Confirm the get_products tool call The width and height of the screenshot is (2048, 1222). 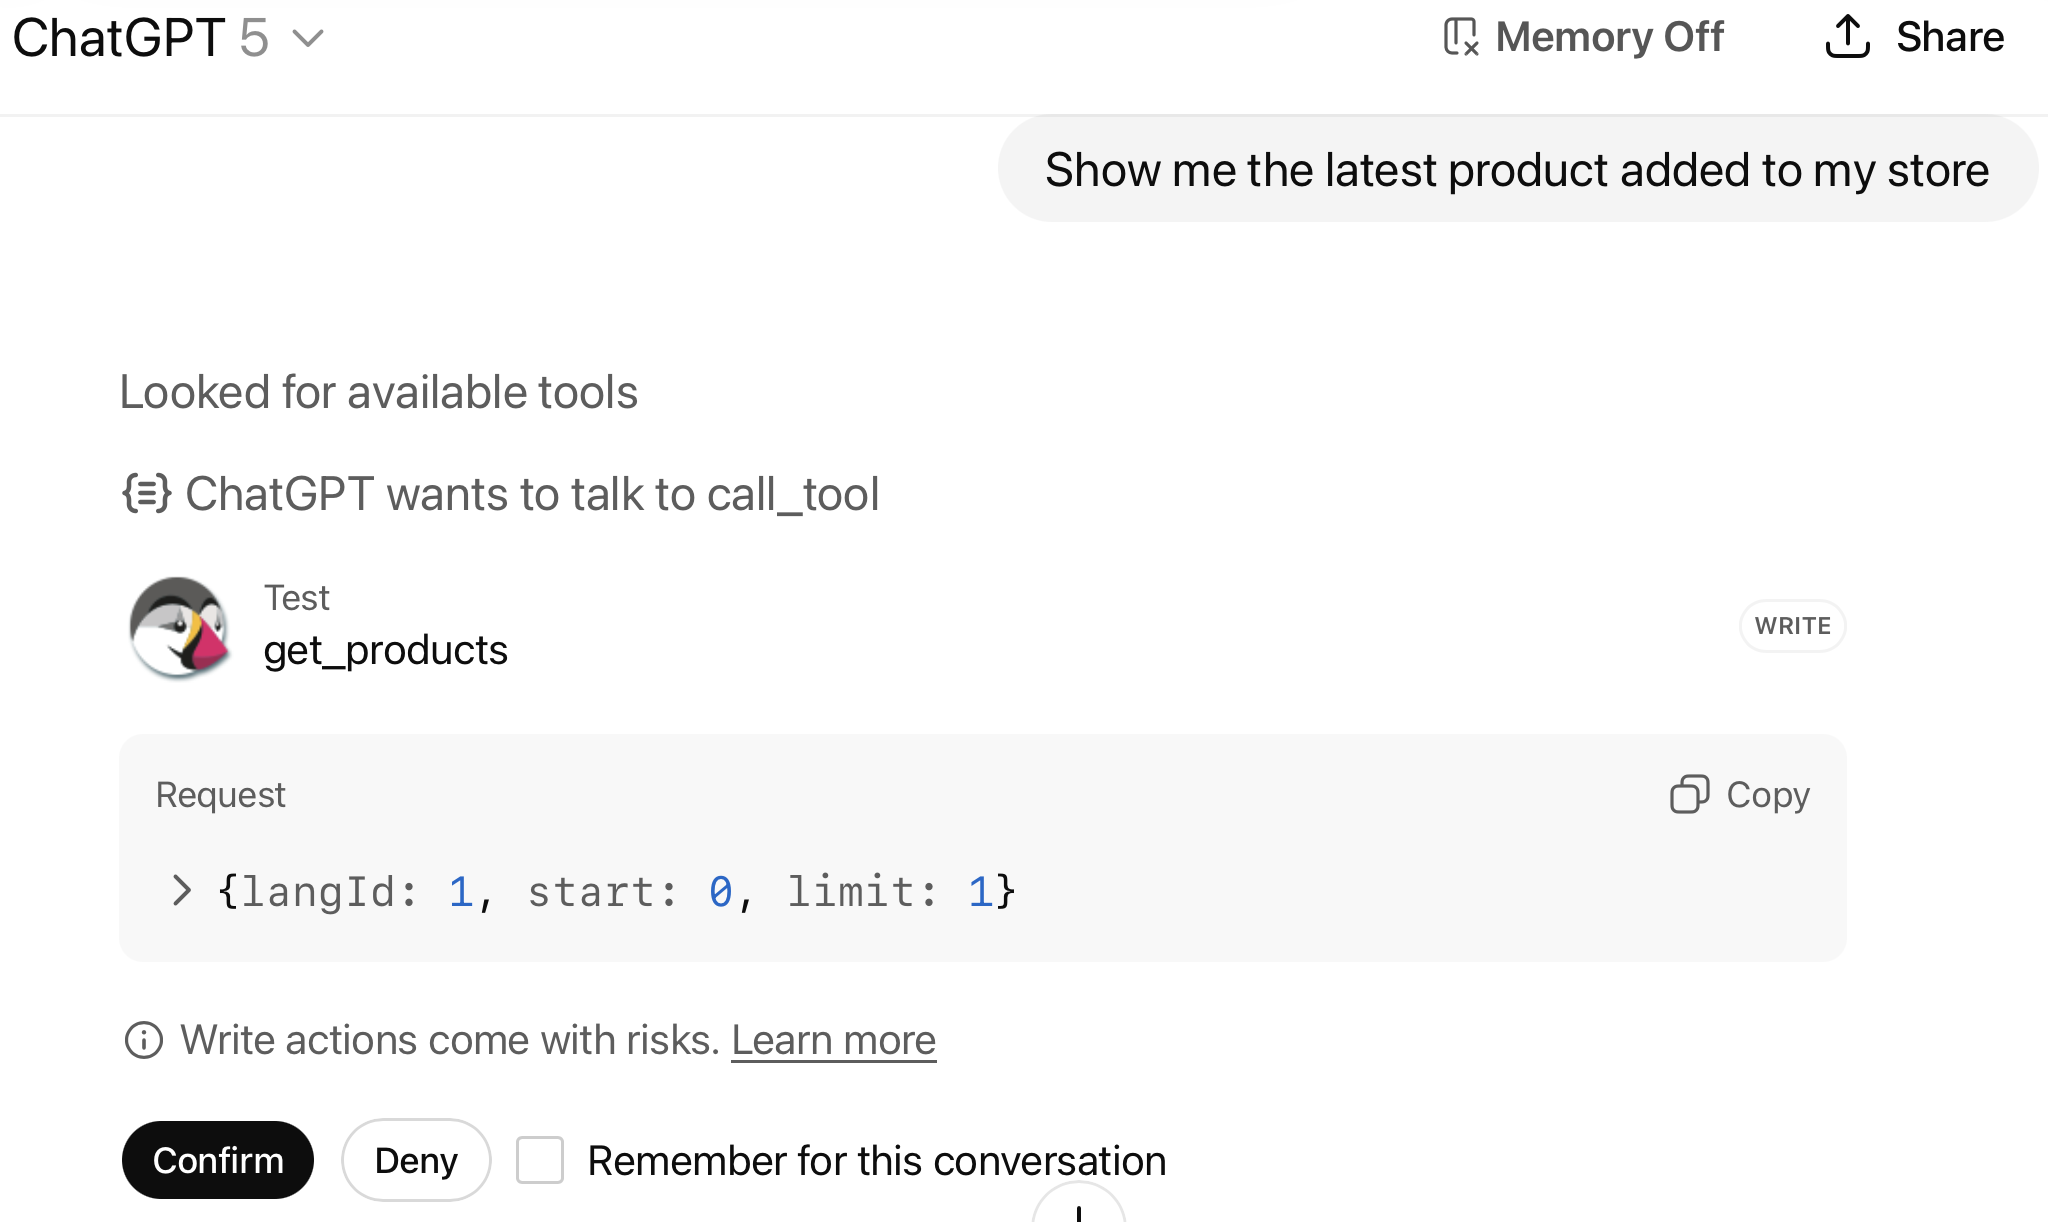pyautogui.click(x=217, y=1160)
